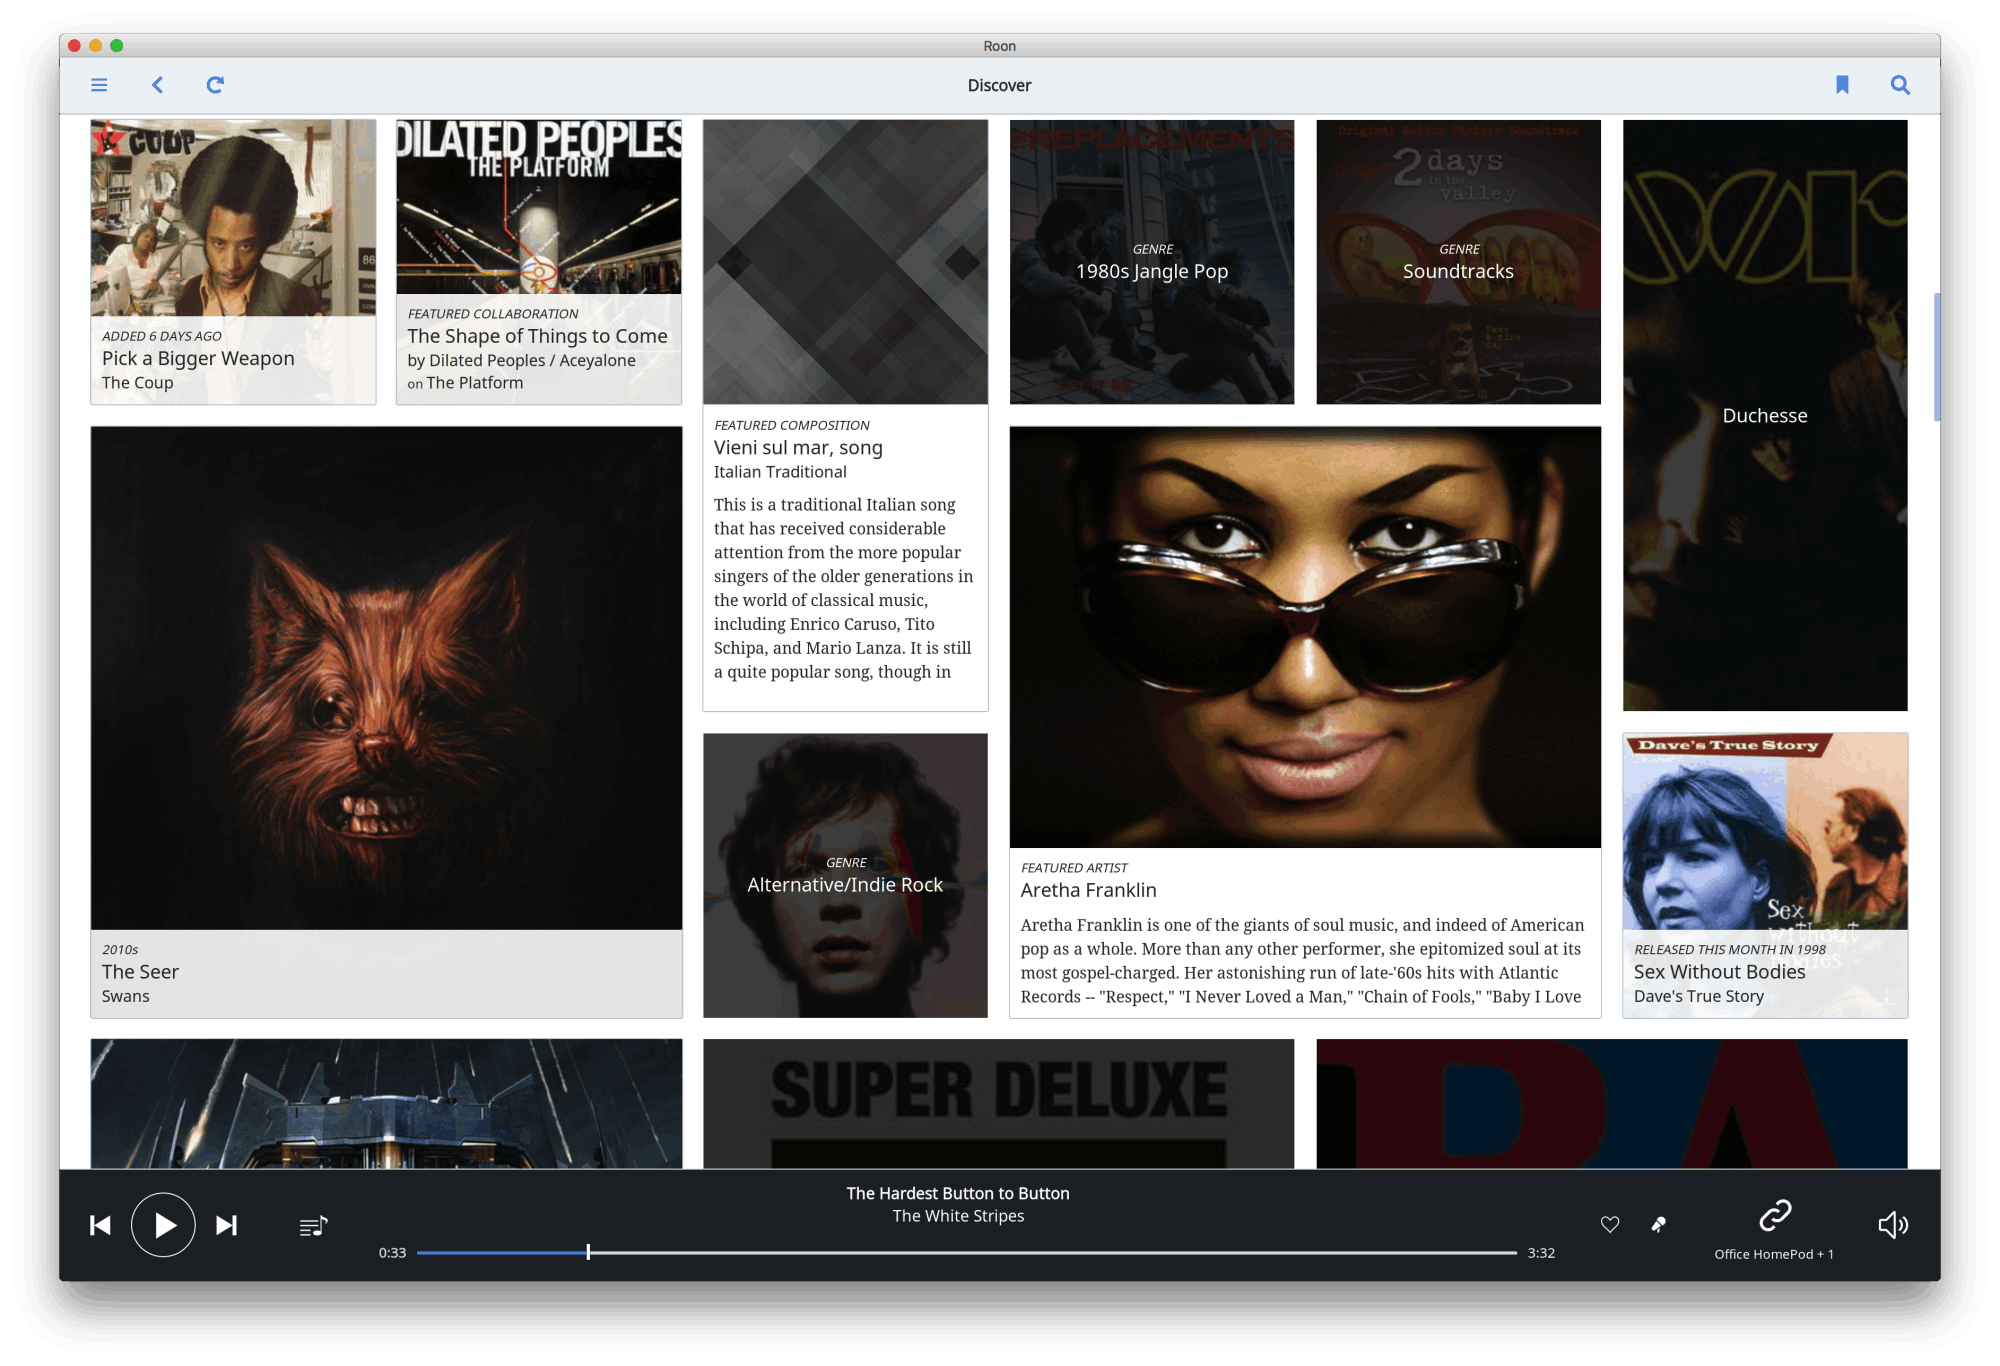Skip to the next track

[227, 1225]
